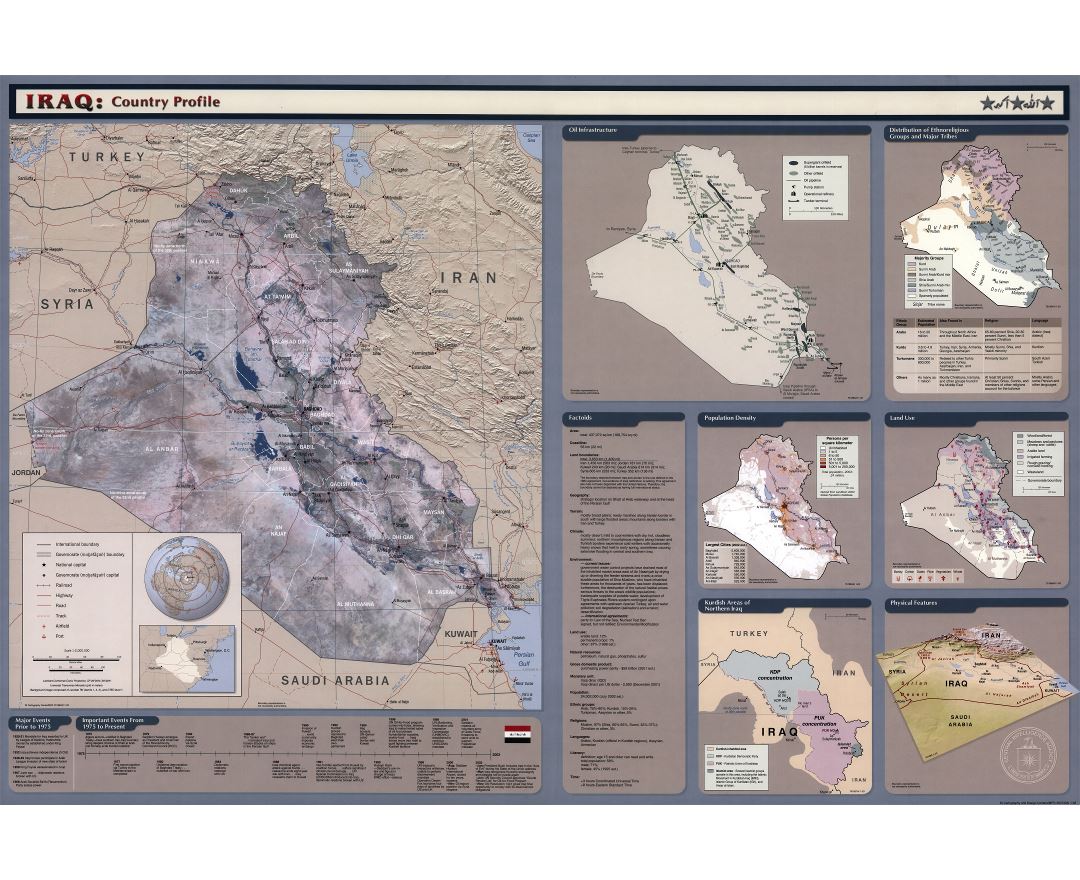Click the Land Use crop icons row
Viewport: 1080px width, 880px height.
coord(928,577)
